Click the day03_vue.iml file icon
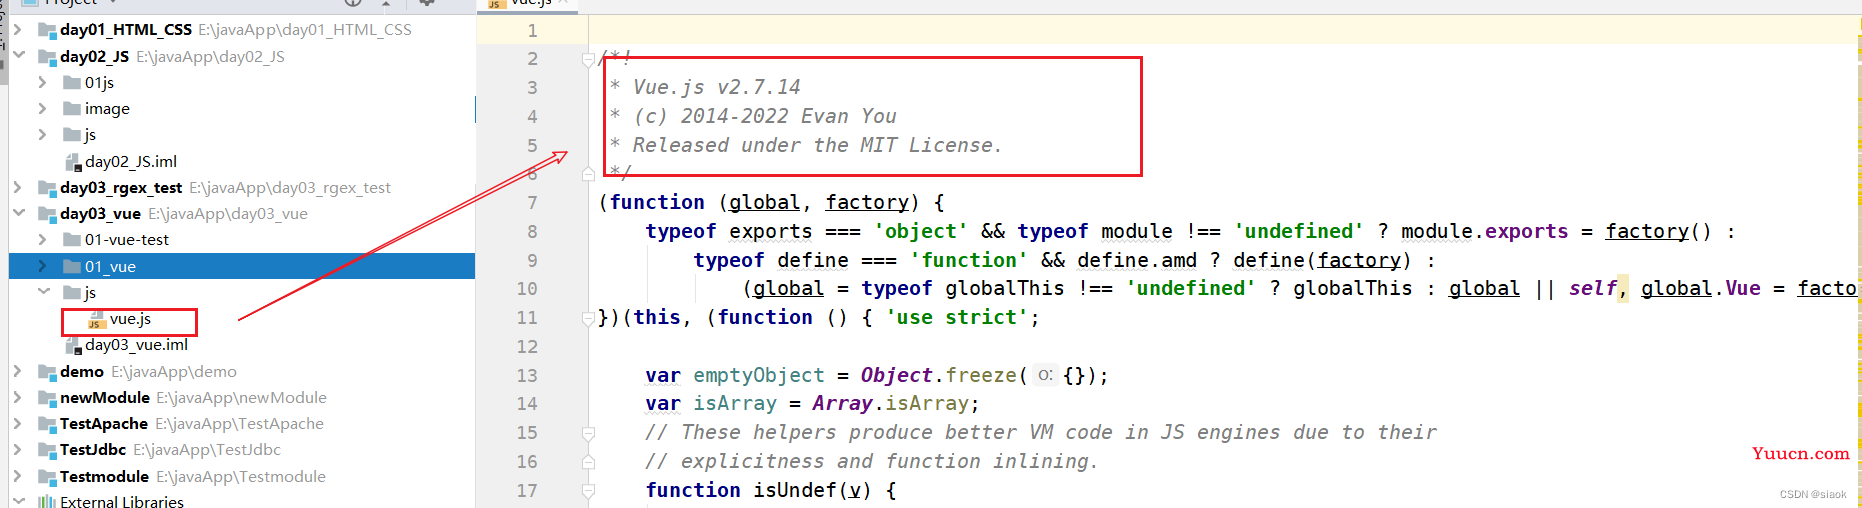The image size is (1862, 508). [x=73, y=345]
